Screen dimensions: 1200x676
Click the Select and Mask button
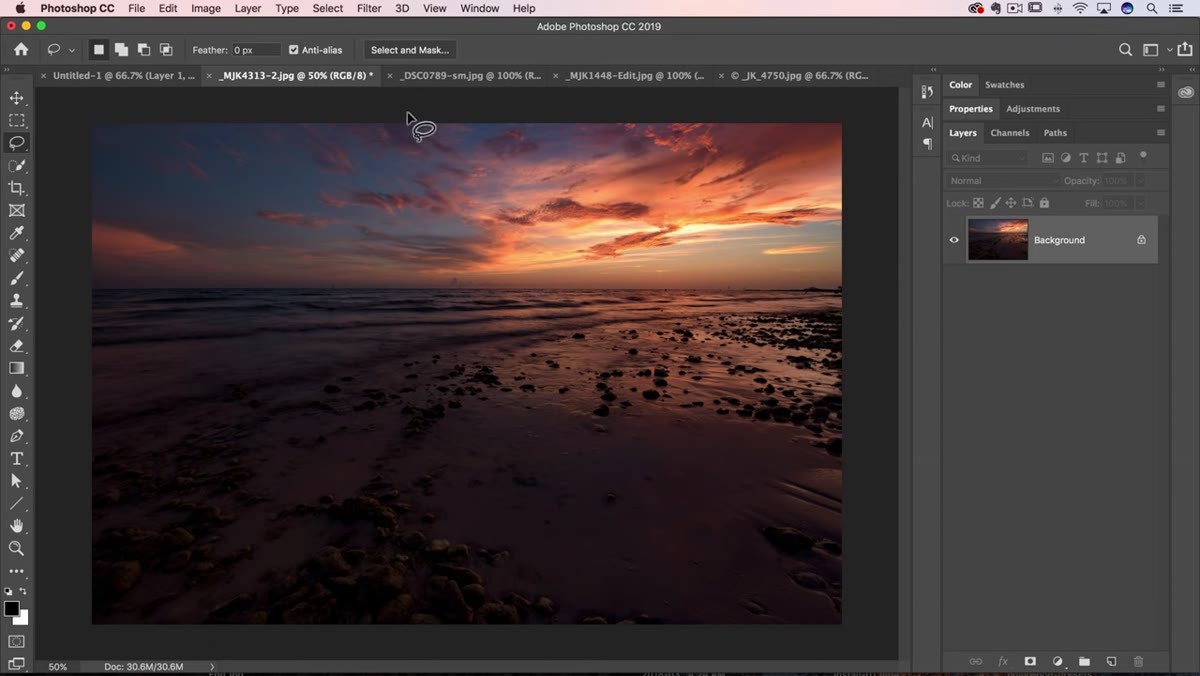click(410, 50)
